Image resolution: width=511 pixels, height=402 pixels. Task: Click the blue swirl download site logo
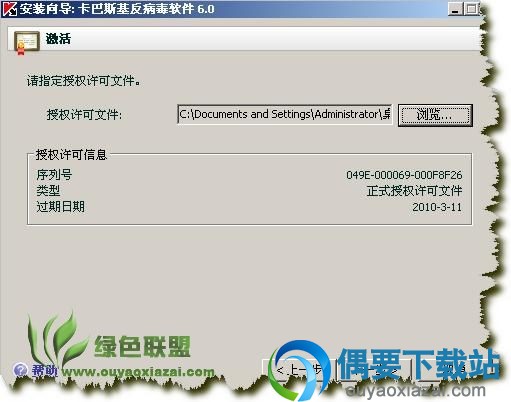pyautogui.click(x=300, y=370)
